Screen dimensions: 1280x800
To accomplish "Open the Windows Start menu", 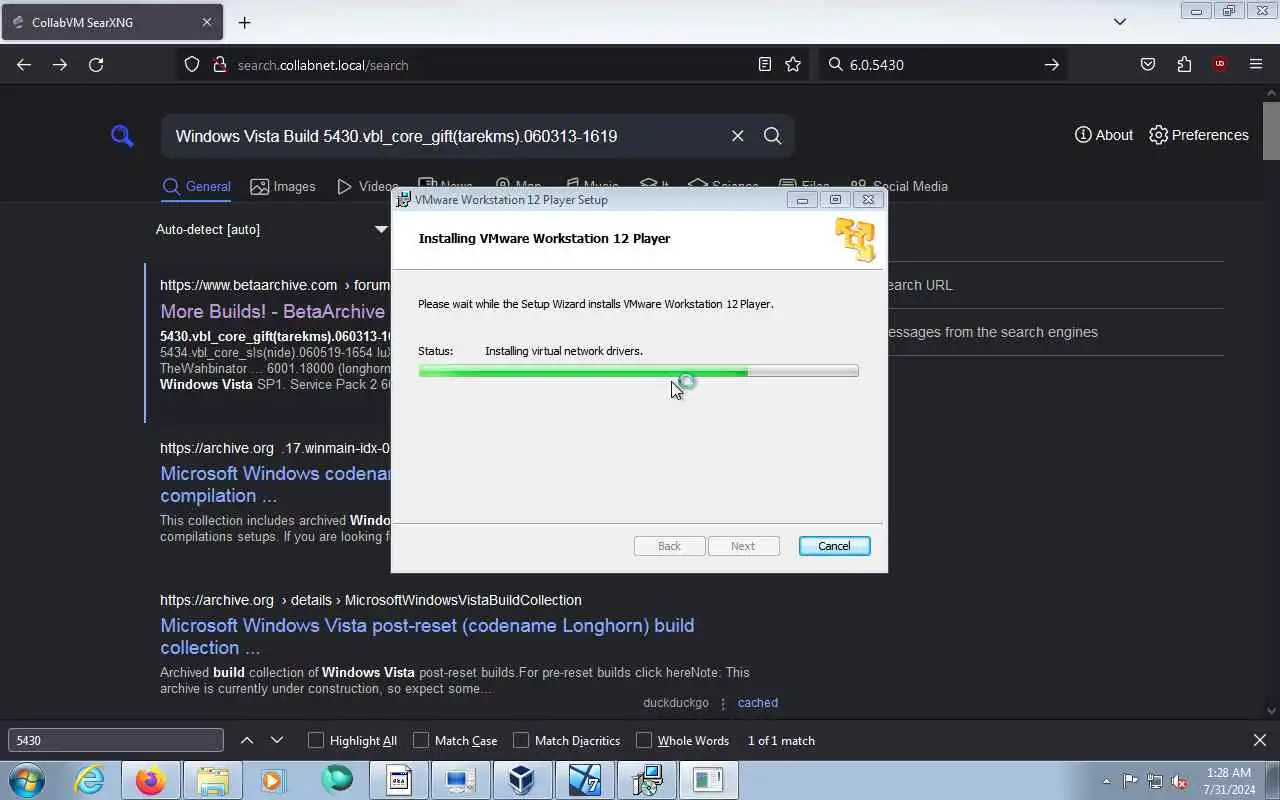I will [x=26, y=780].
